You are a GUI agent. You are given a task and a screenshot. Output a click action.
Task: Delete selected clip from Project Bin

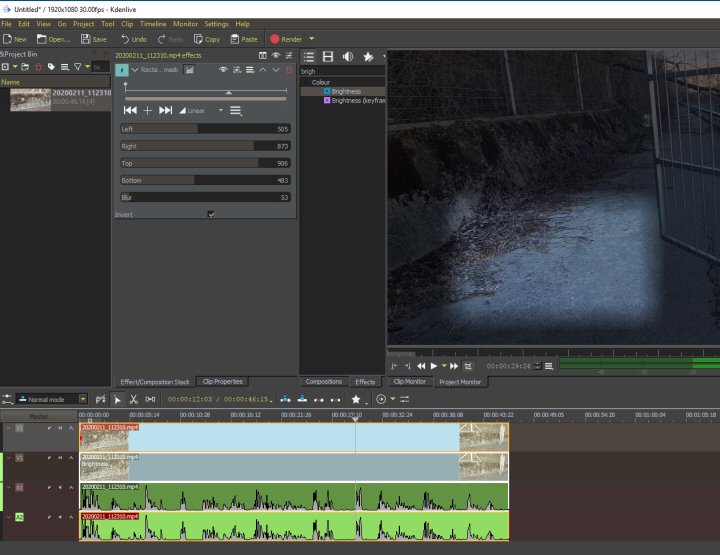(39, 67)
